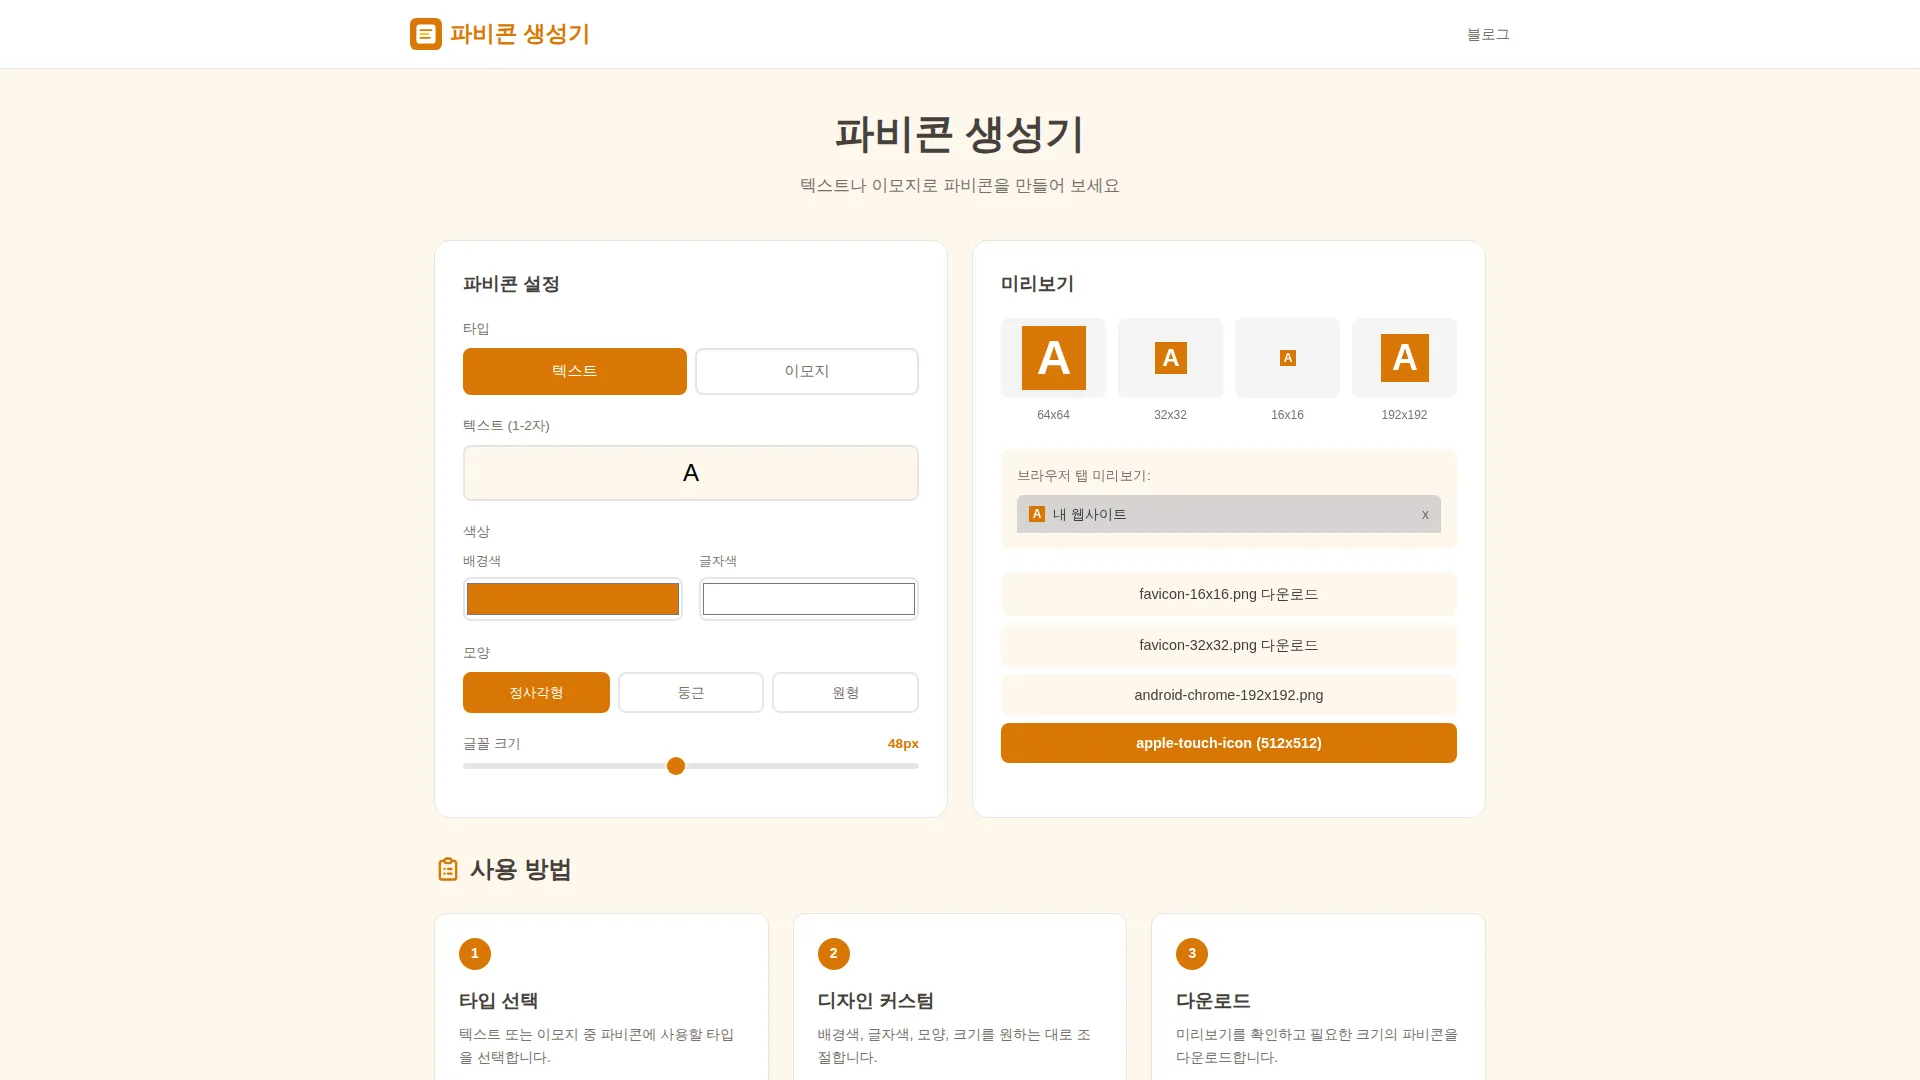Screen dimensions: 1920x1080
Task: Click the small favicon in browser tab preview
Action: click(1036, 514)
